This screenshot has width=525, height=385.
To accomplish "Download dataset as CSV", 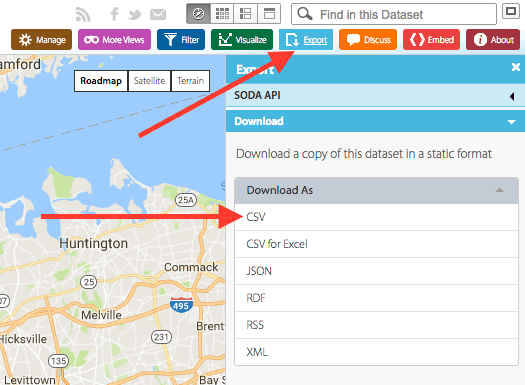I will (376, 217).
